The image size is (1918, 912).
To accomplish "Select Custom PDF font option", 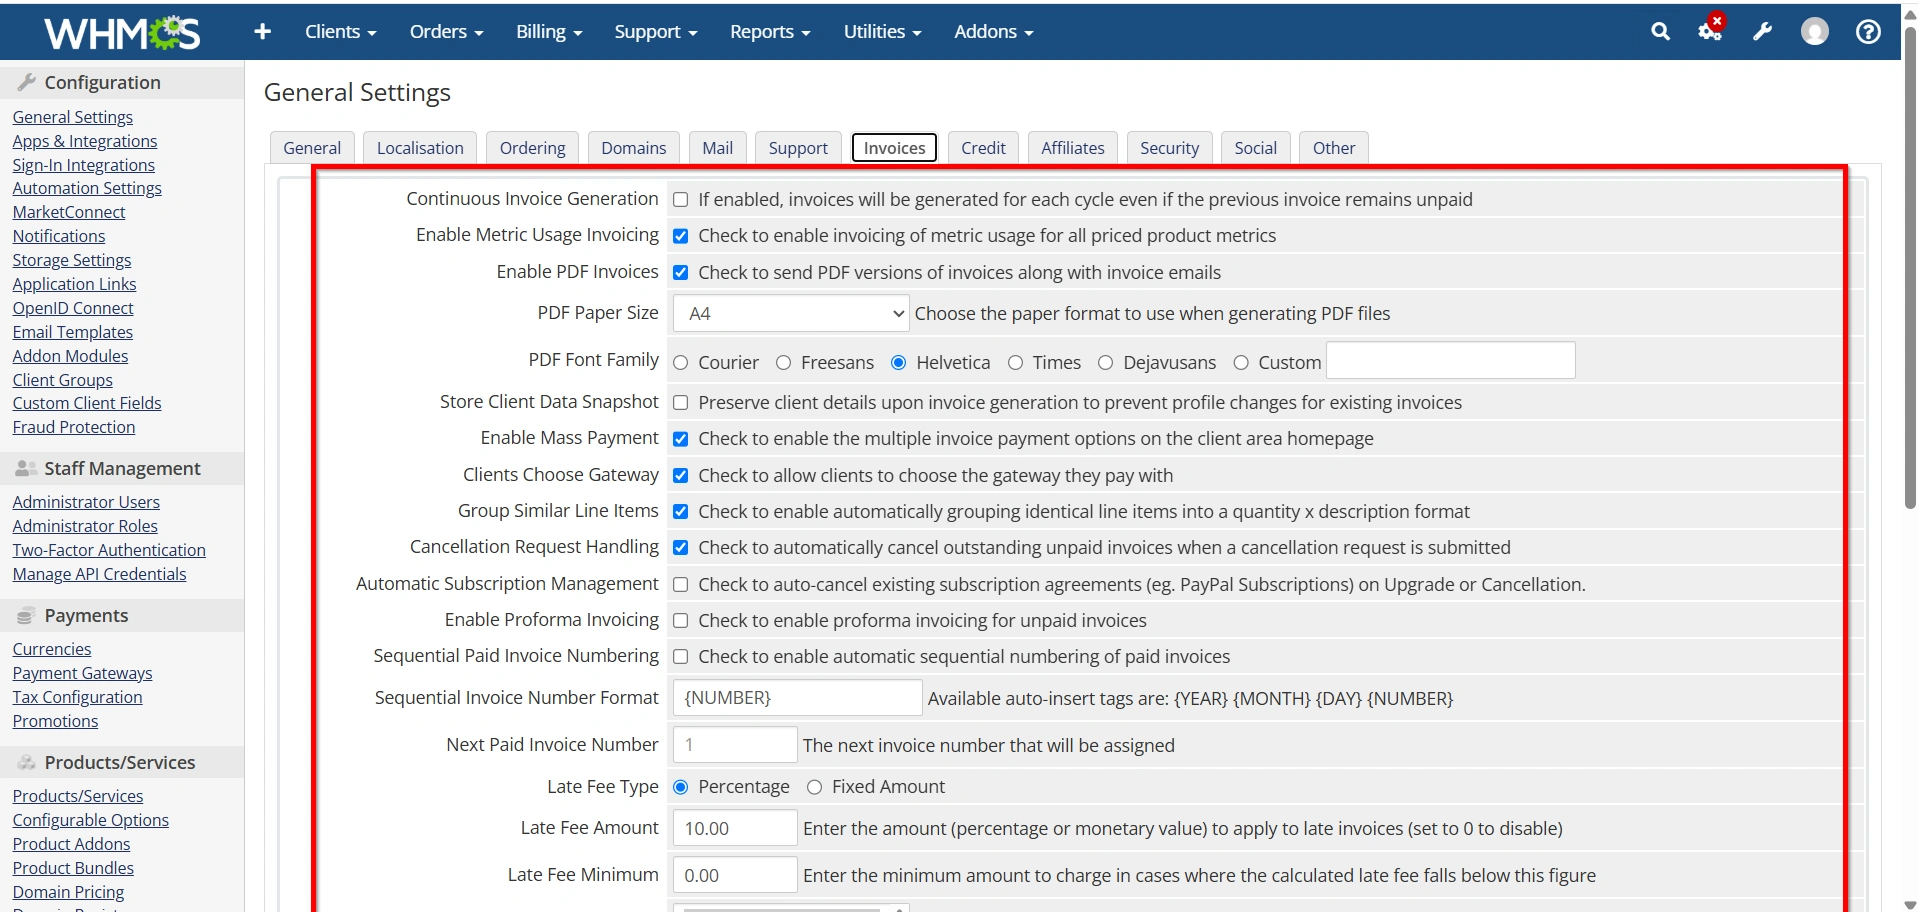I will tap(1241, 363).
